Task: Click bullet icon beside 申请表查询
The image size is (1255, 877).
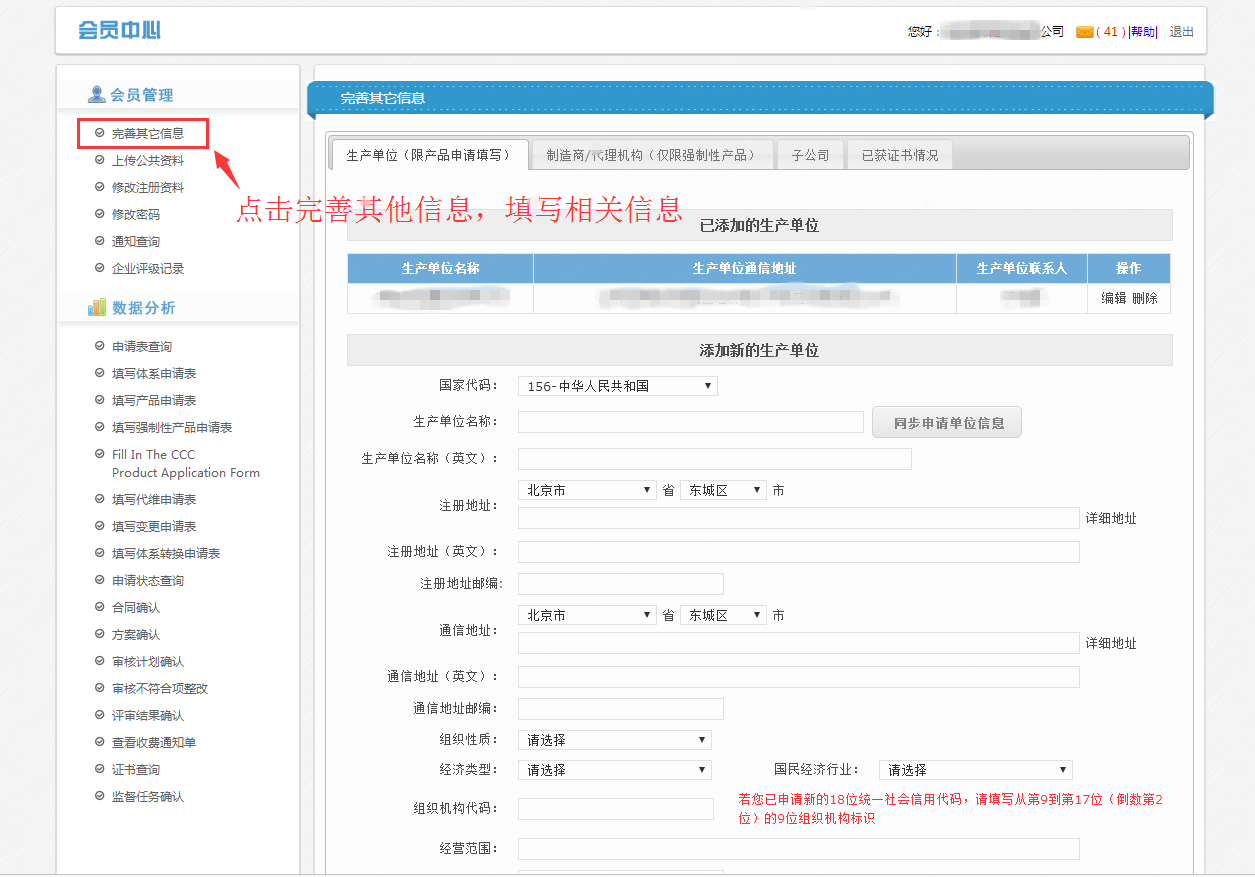Action: (x=99, y=346)
